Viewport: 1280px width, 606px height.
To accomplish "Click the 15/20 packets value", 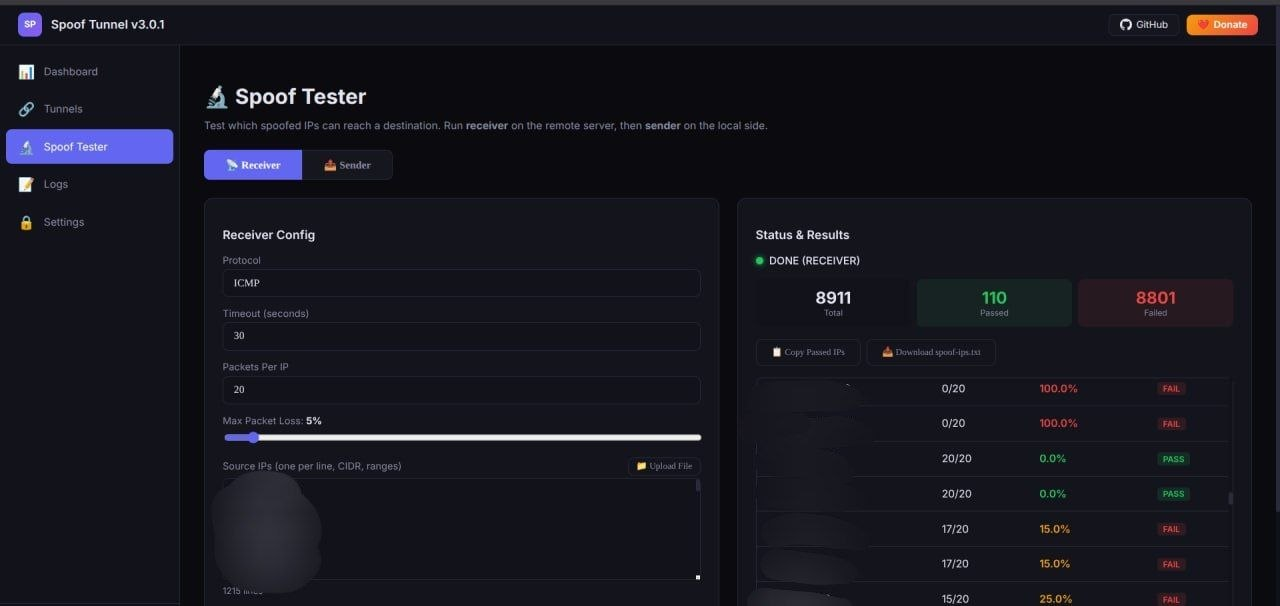I will tap(955, 599).
